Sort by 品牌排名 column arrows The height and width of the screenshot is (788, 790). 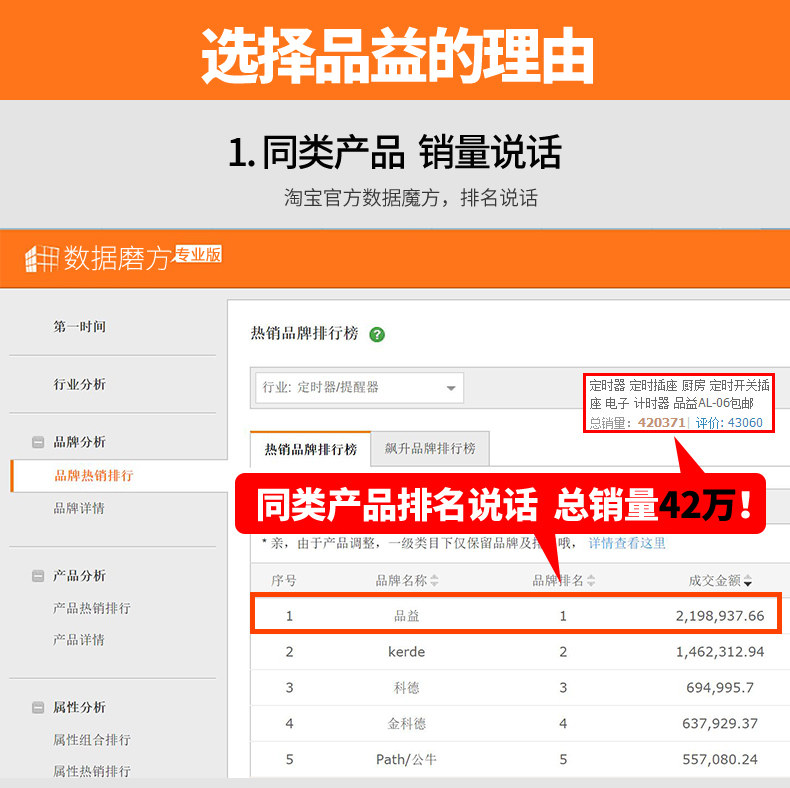pyautogui.click(x=591, y=580)
